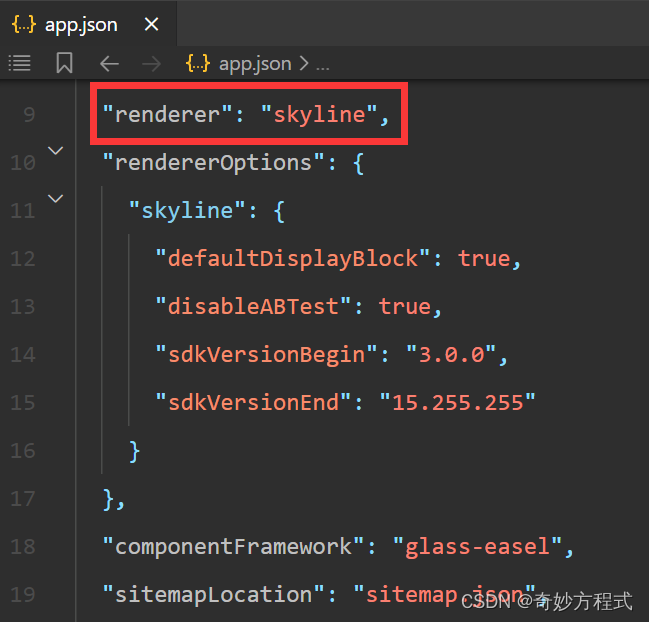Click the "componentFramework" key
The height and width of the screenshot is (622, 649).
click(x=233, y=546)
